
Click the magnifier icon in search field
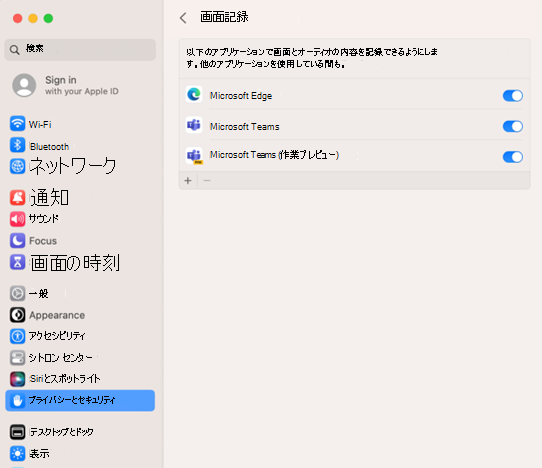click(x=15, y=50)
